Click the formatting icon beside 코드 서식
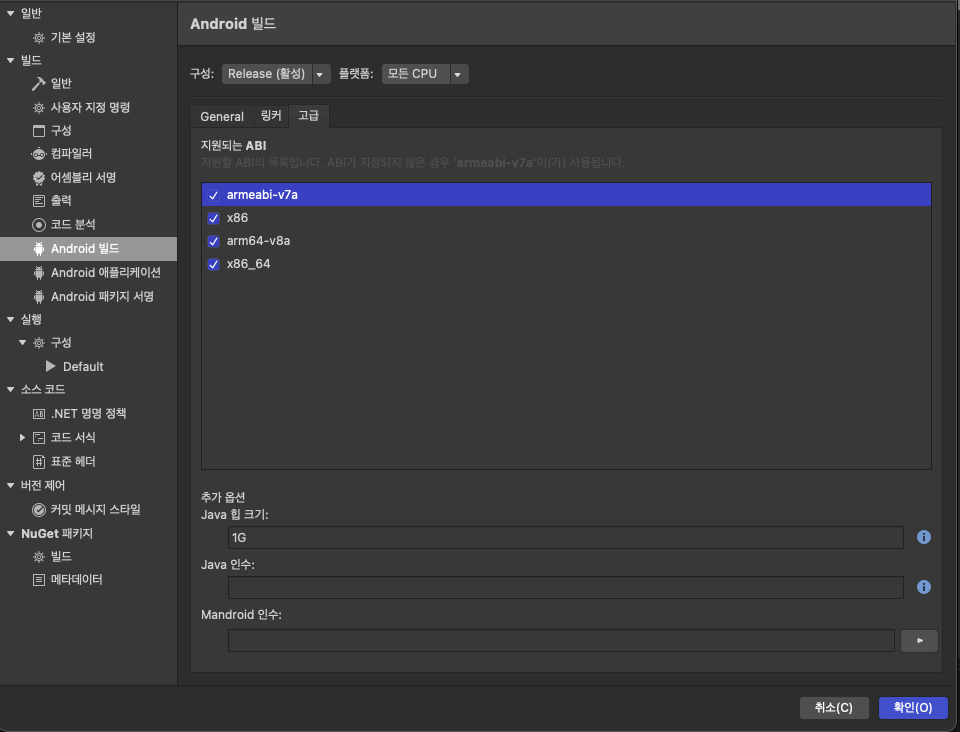This screenshot has width=960, height=732. pyautogui.click(x=39, y=438)
